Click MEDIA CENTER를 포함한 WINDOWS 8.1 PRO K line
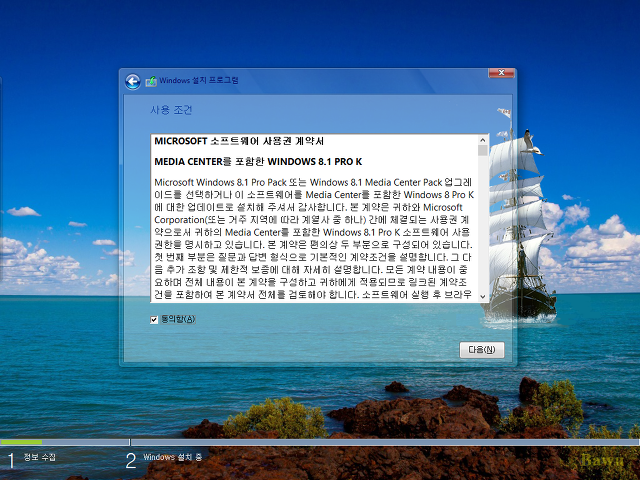Image resolution: width=640 pixels, height=480 pixels. [258, 162]
